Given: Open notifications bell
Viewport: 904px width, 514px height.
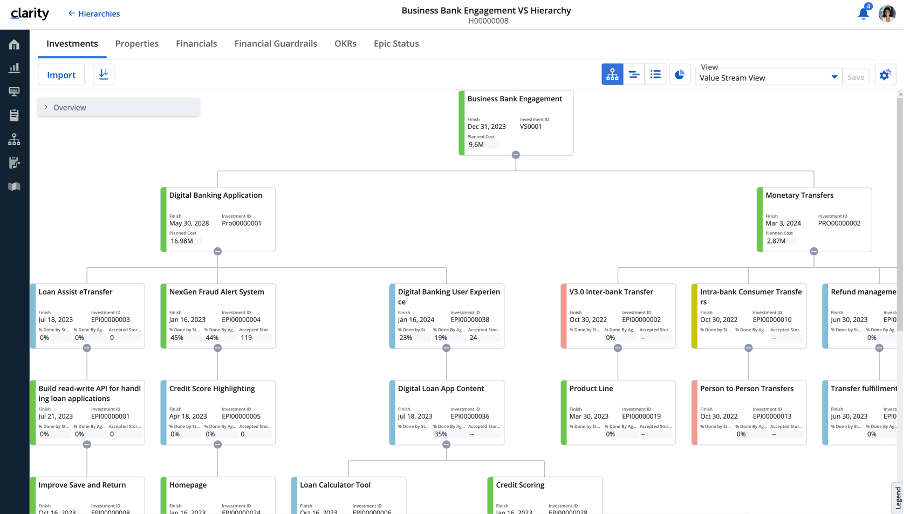Looking at the screenshot, I should [x=864, y=13].
